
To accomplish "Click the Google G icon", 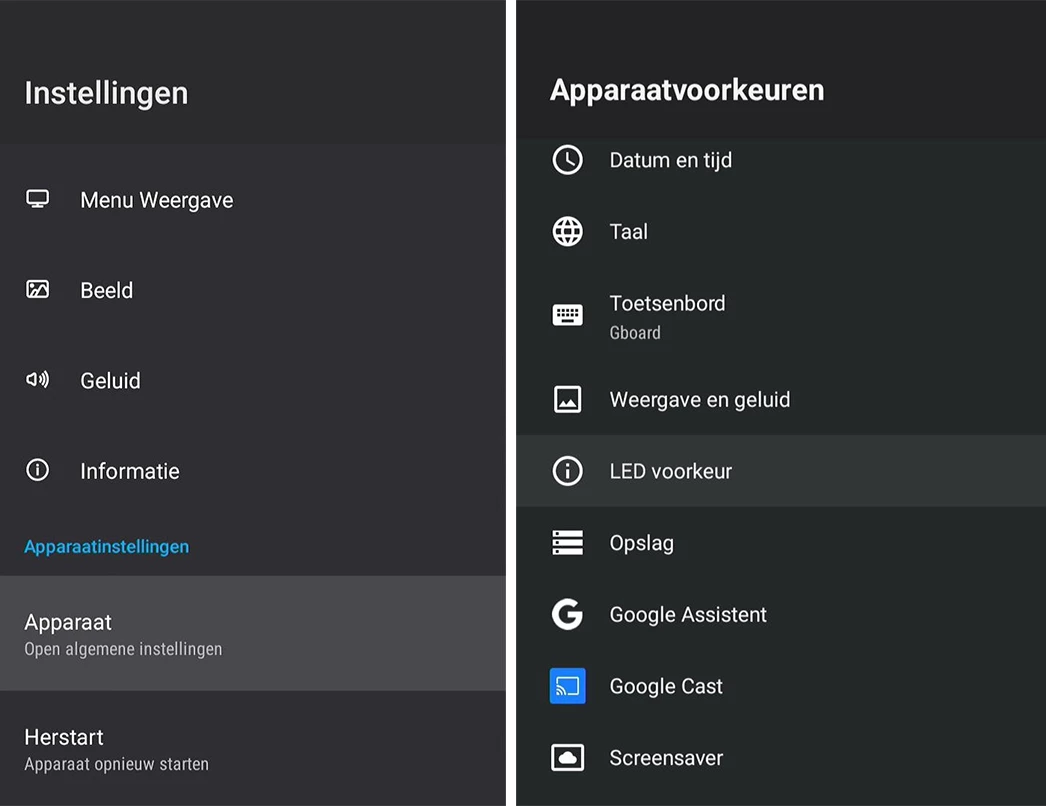I will pos(567,614).
